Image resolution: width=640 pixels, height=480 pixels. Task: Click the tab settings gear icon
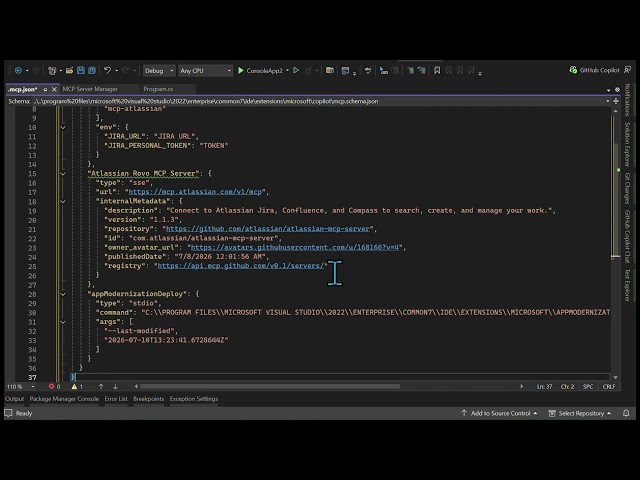[x=618, y=89]
